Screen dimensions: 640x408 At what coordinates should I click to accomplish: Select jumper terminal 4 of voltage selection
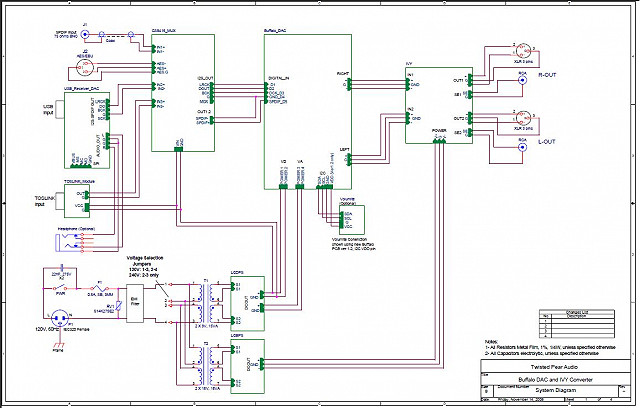169,322
